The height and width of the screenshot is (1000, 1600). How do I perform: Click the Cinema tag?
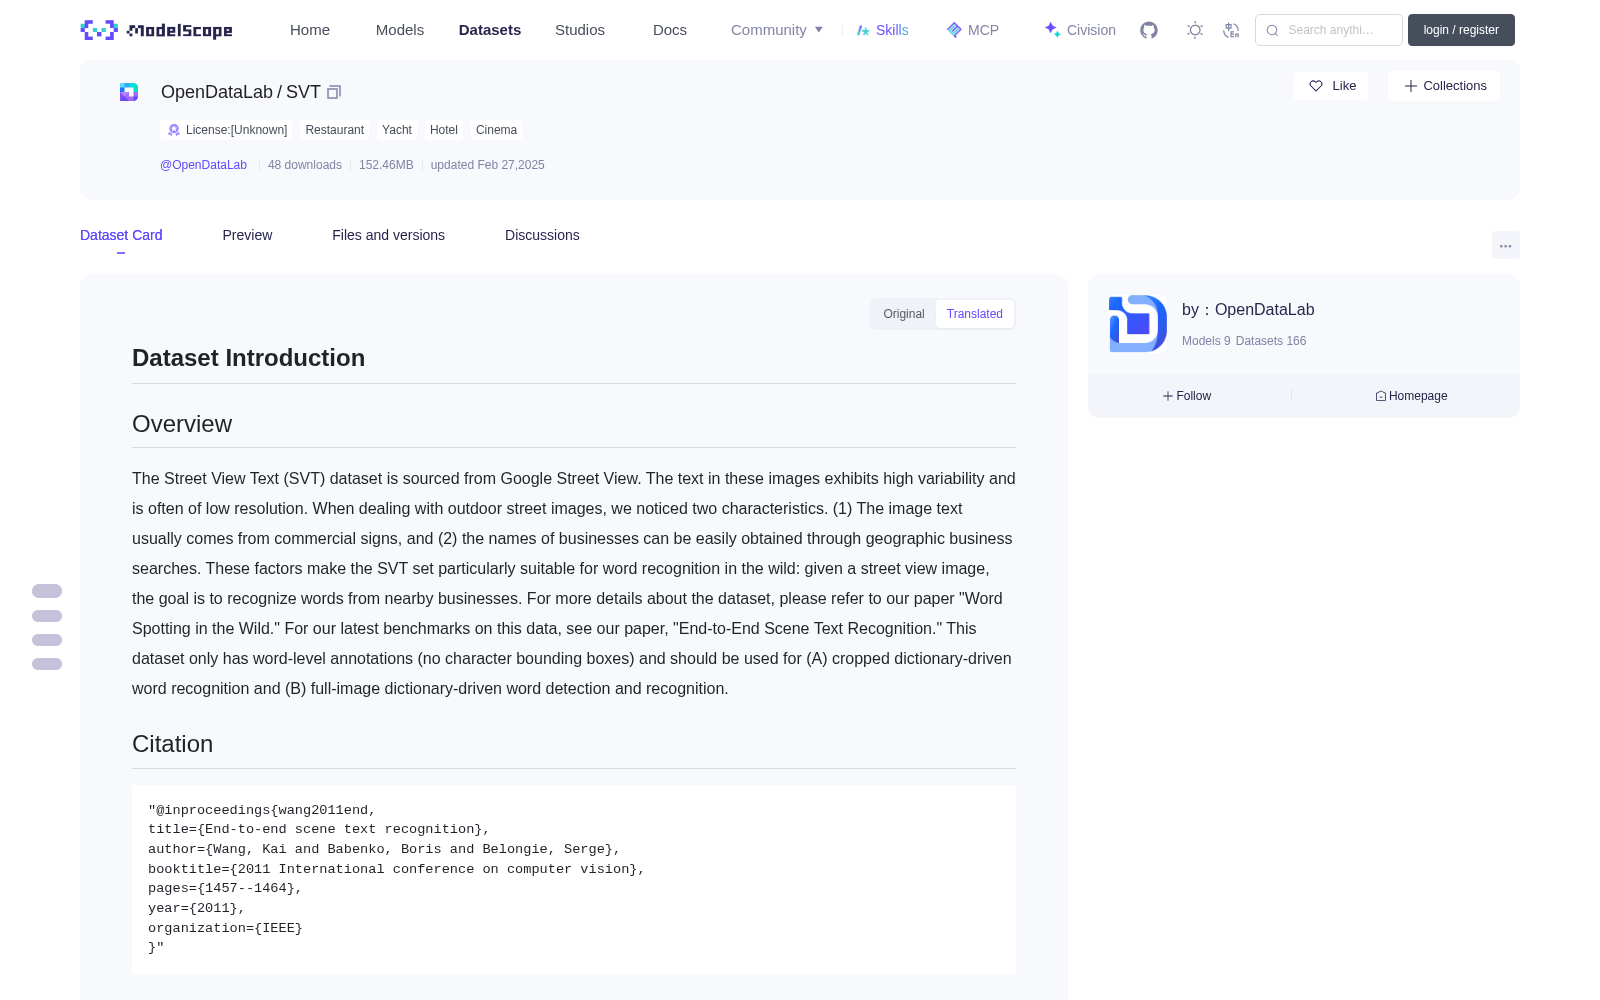[496, 130]
